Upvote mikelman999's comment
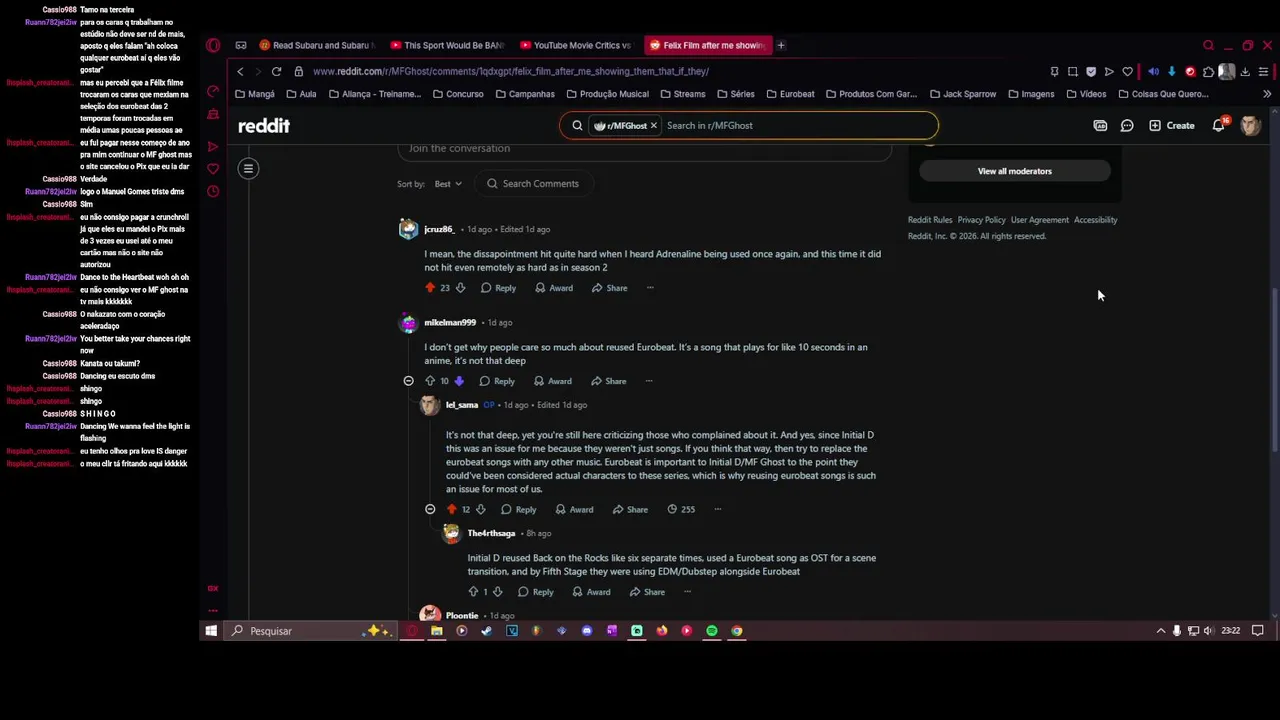Viewport: 1280px width, 720px height. (x=430, y=381)
